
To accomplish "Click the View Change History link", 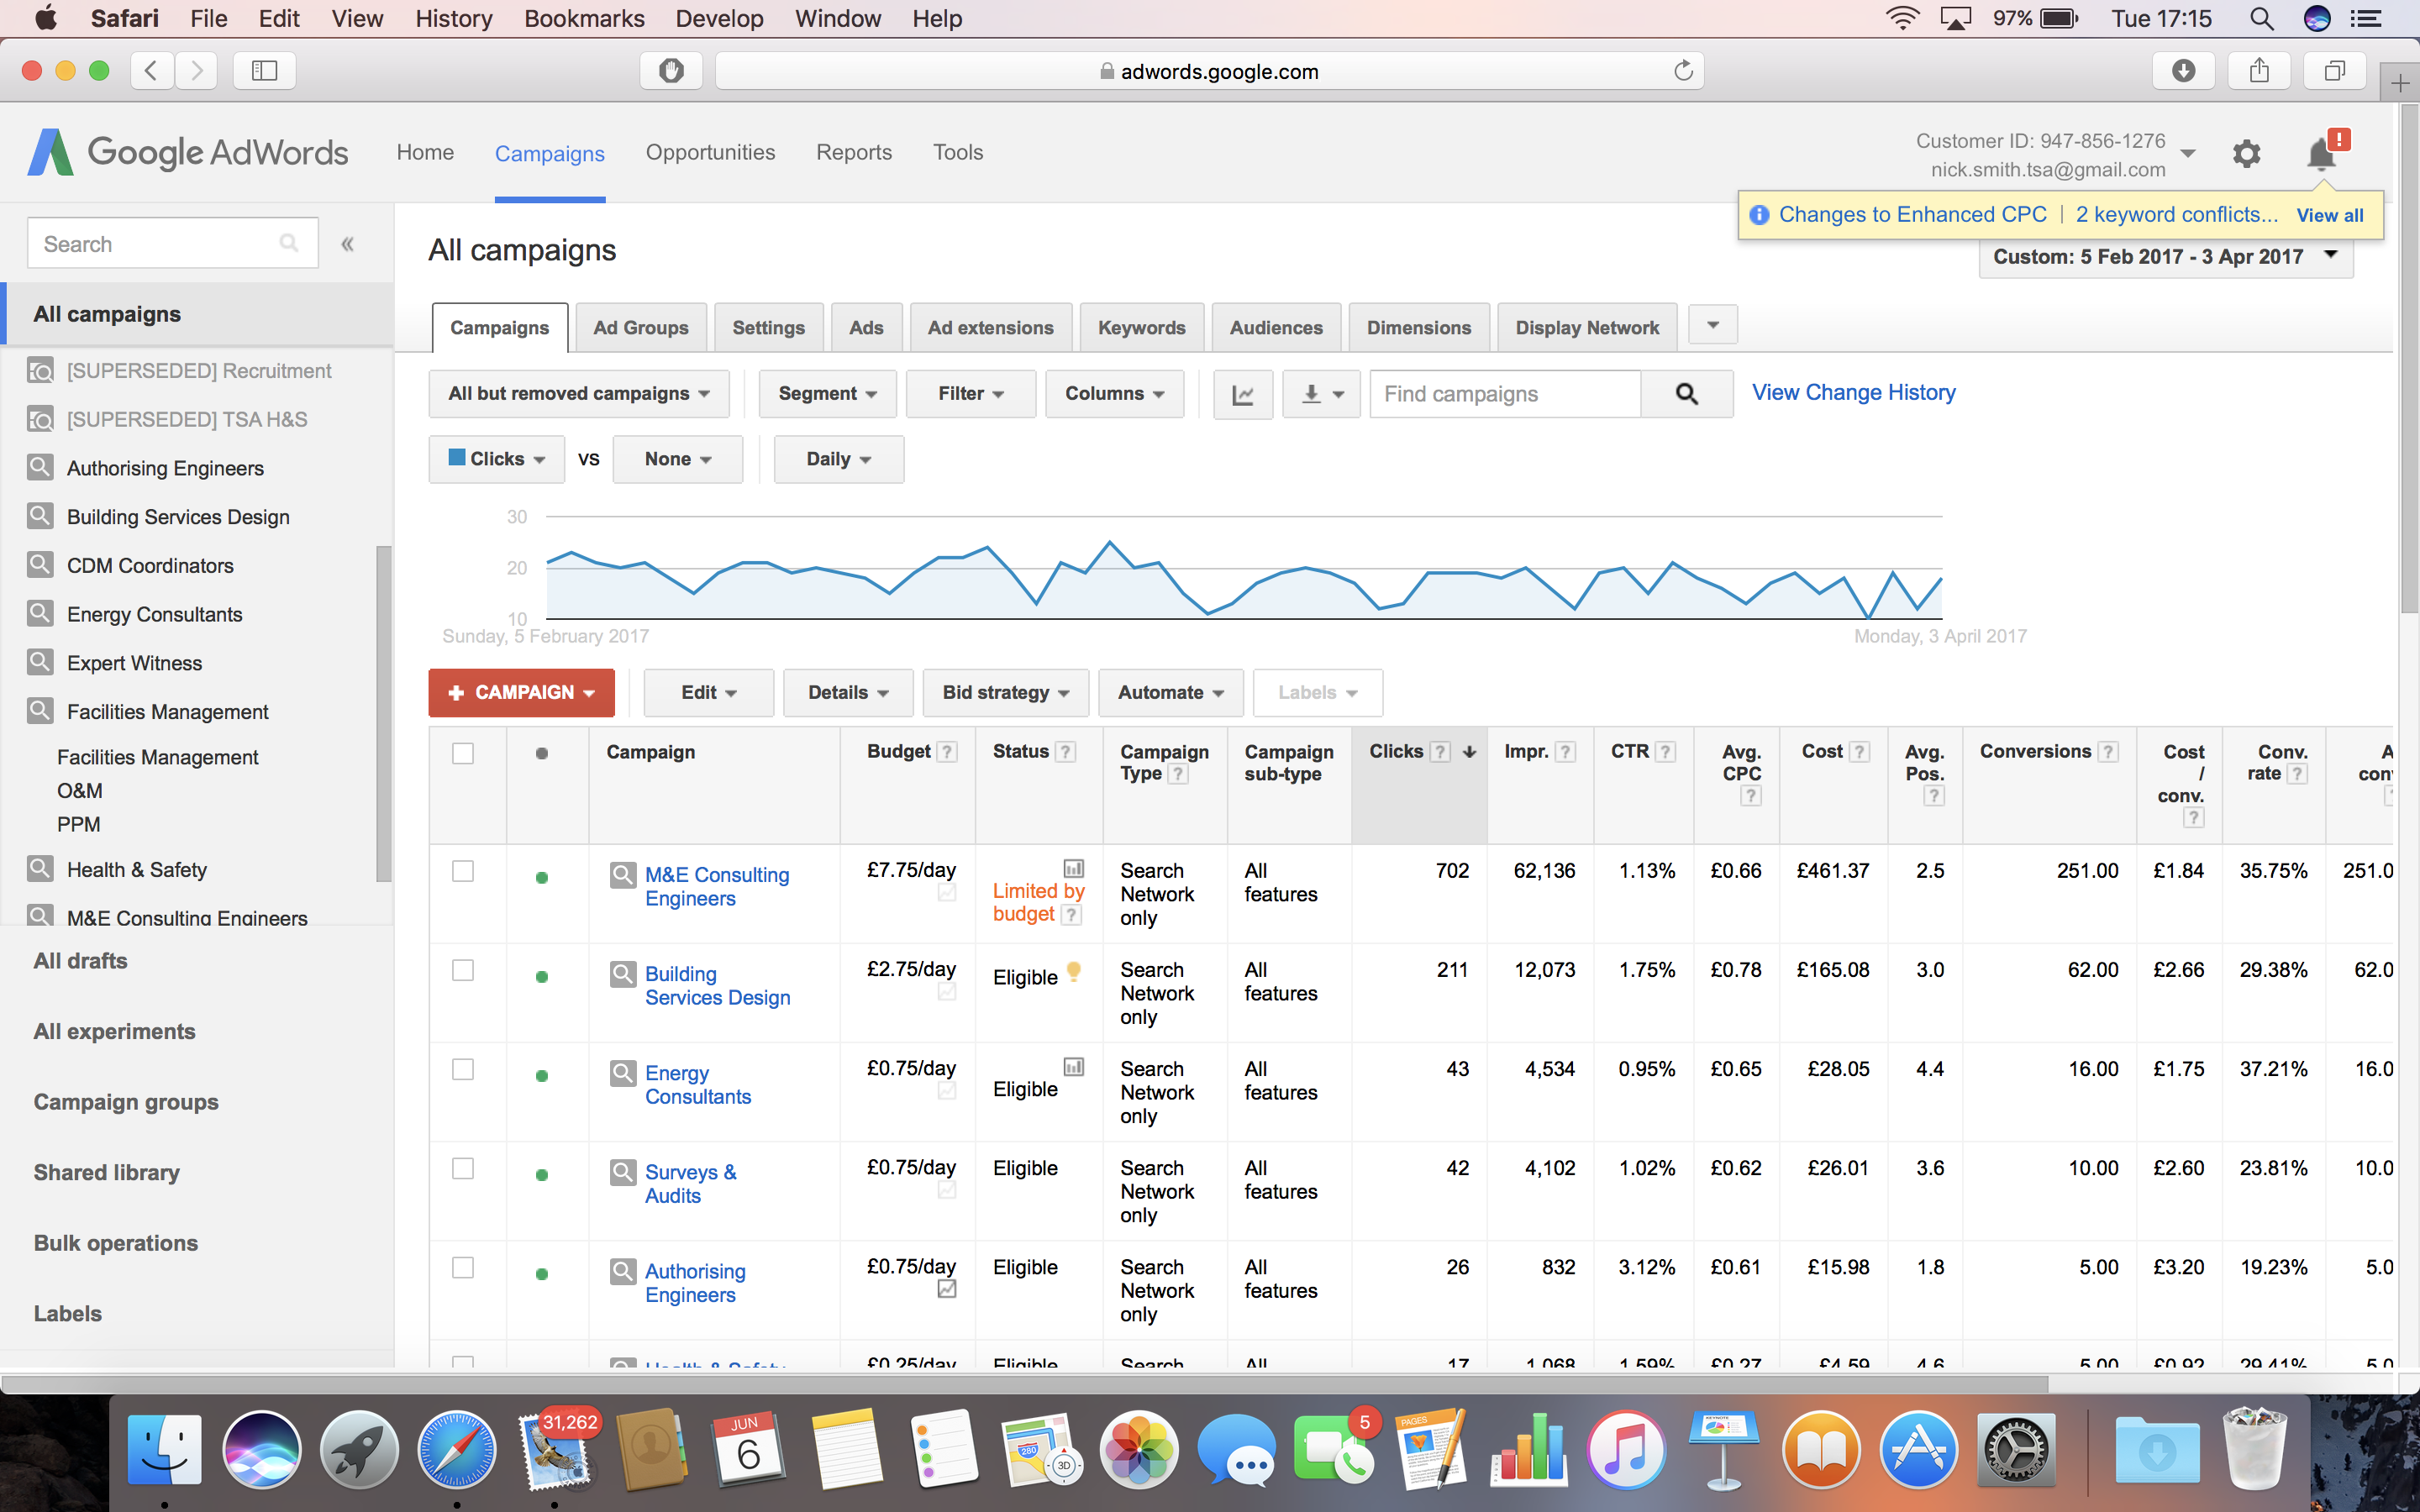I will [x=1853, y=392].
